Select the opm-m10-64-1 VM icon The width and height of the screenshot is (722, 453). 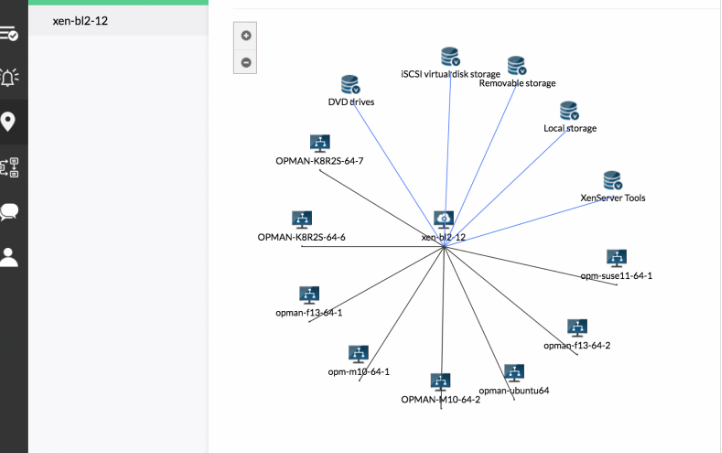tap(358, 354)
